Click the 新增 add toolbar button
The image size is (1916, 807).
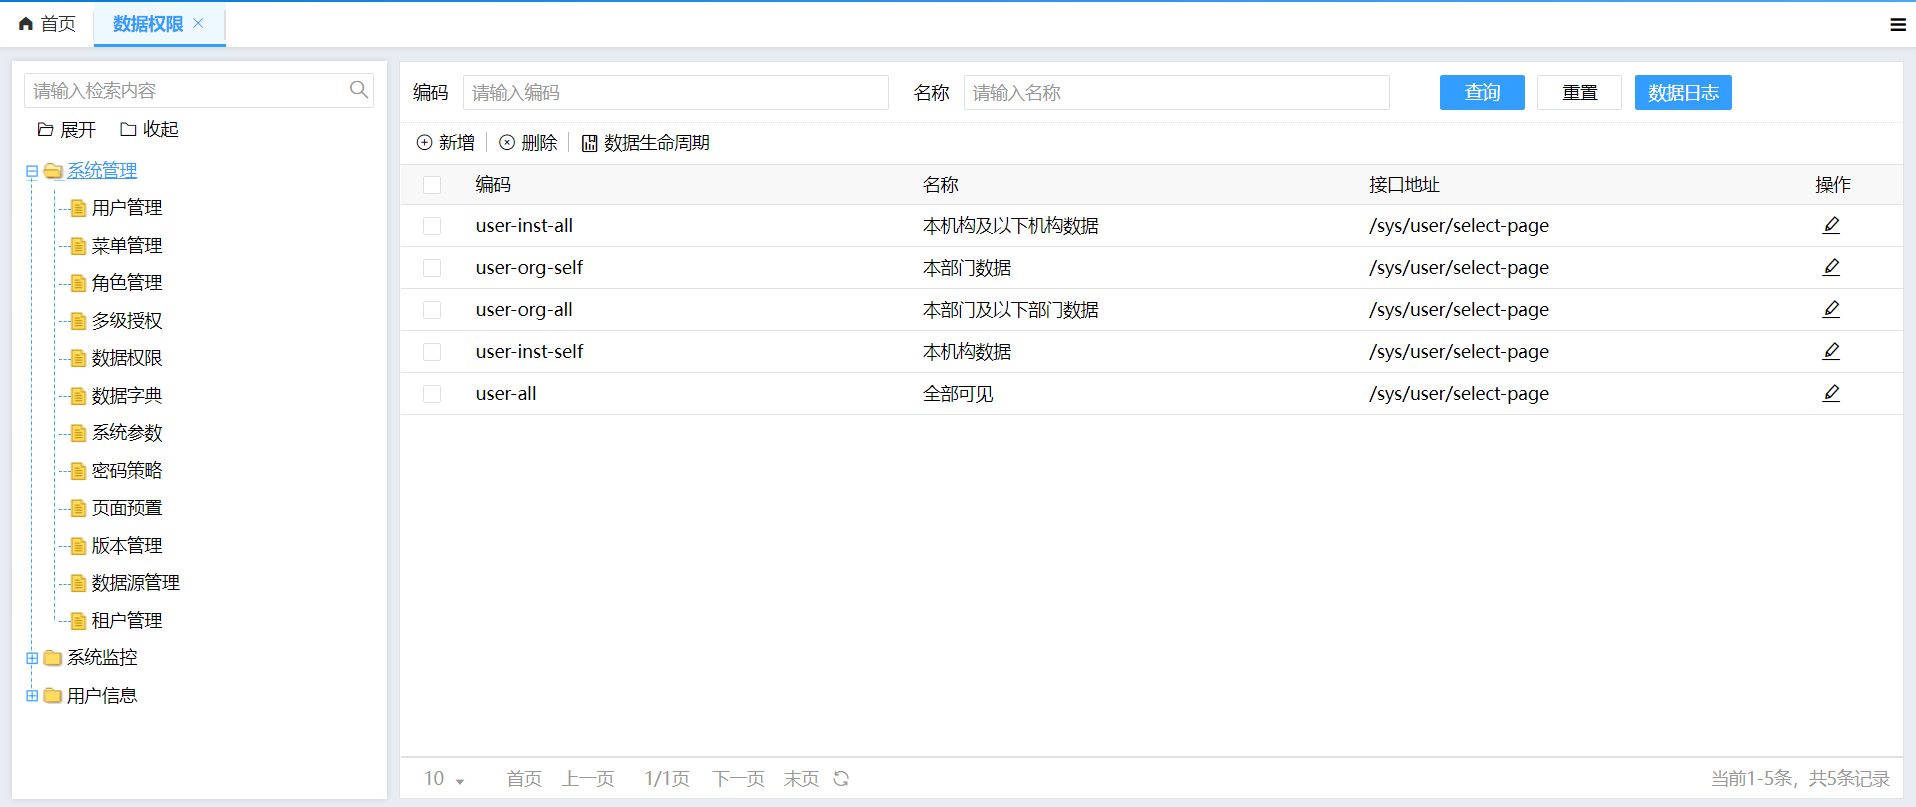pos(446,143)
